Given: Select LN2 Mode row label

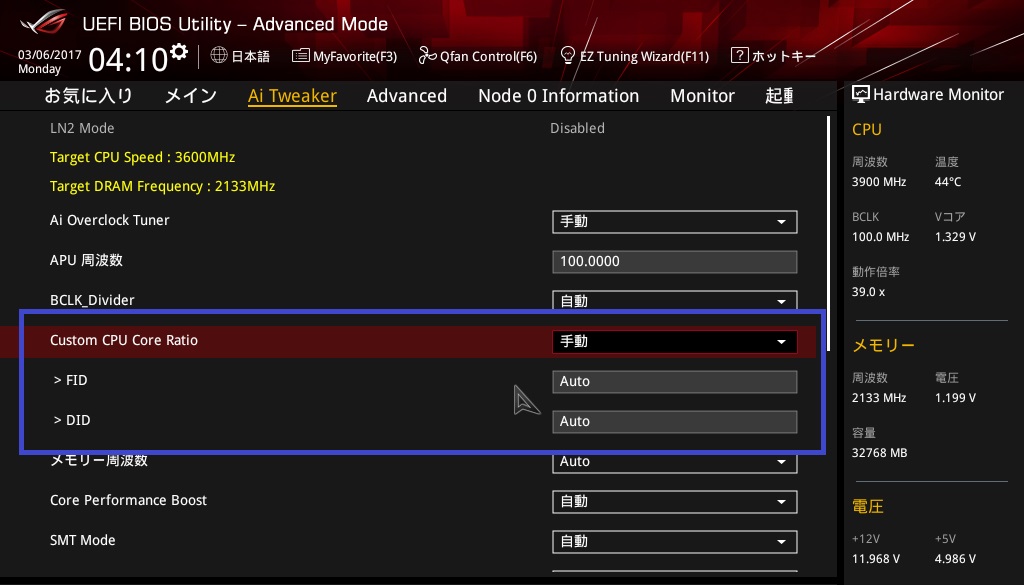Looking at the screenshot, I should (82, 128).
